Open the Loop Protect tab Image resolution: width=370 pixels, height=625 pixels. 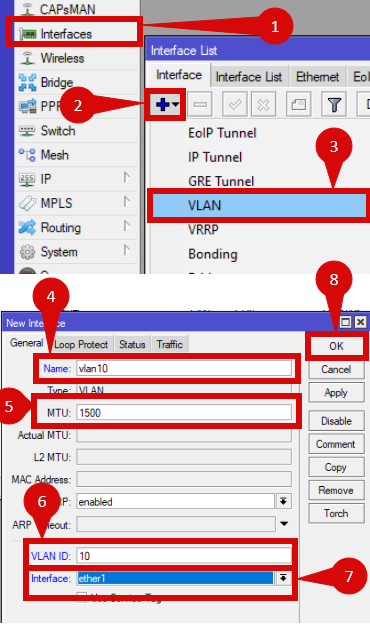click(81, 344)
